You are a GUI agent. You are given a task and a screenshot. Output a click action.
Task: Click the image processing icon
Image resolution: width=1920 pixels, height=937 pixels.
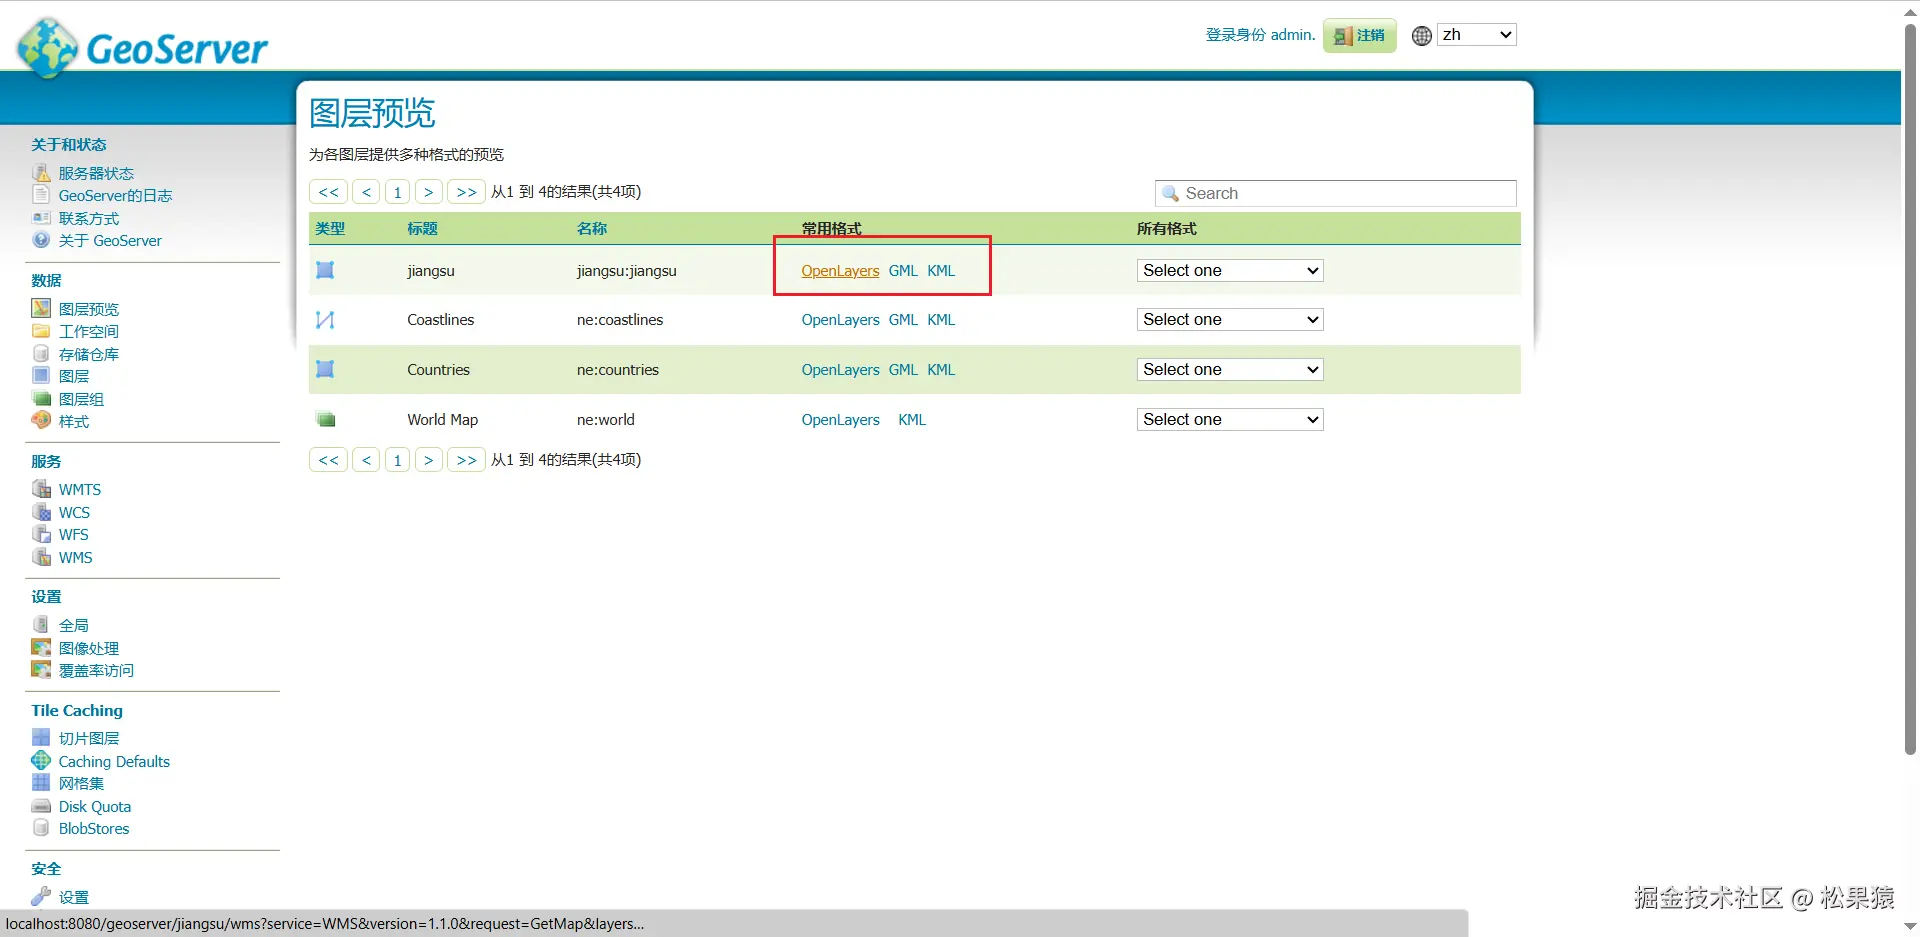coord(41,648)
